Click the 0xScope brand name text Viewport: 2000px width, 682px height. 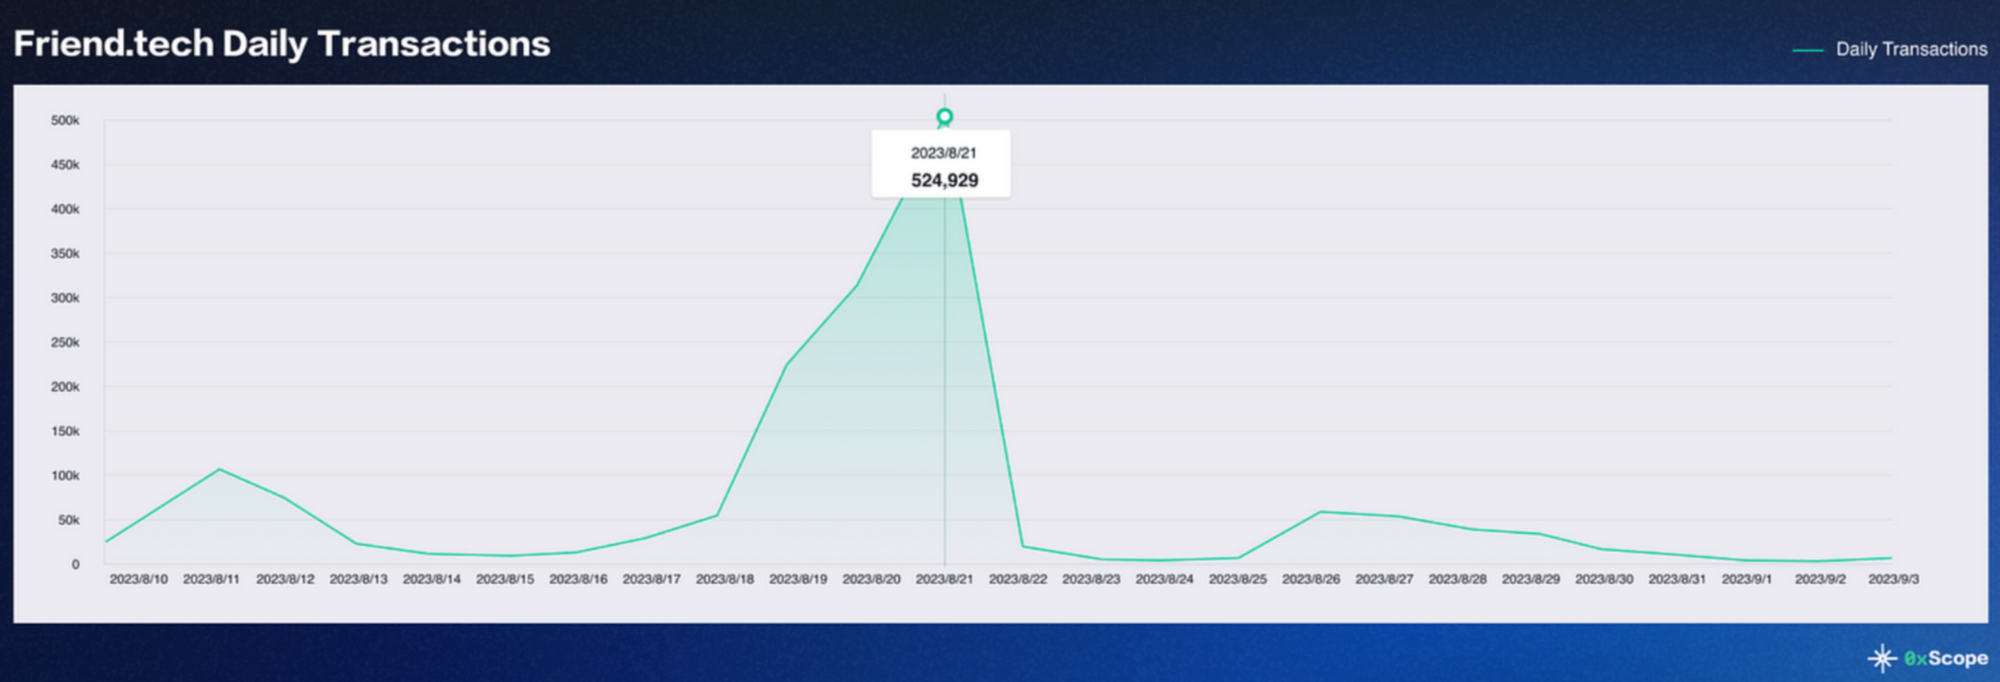(x=1946, y=658)
